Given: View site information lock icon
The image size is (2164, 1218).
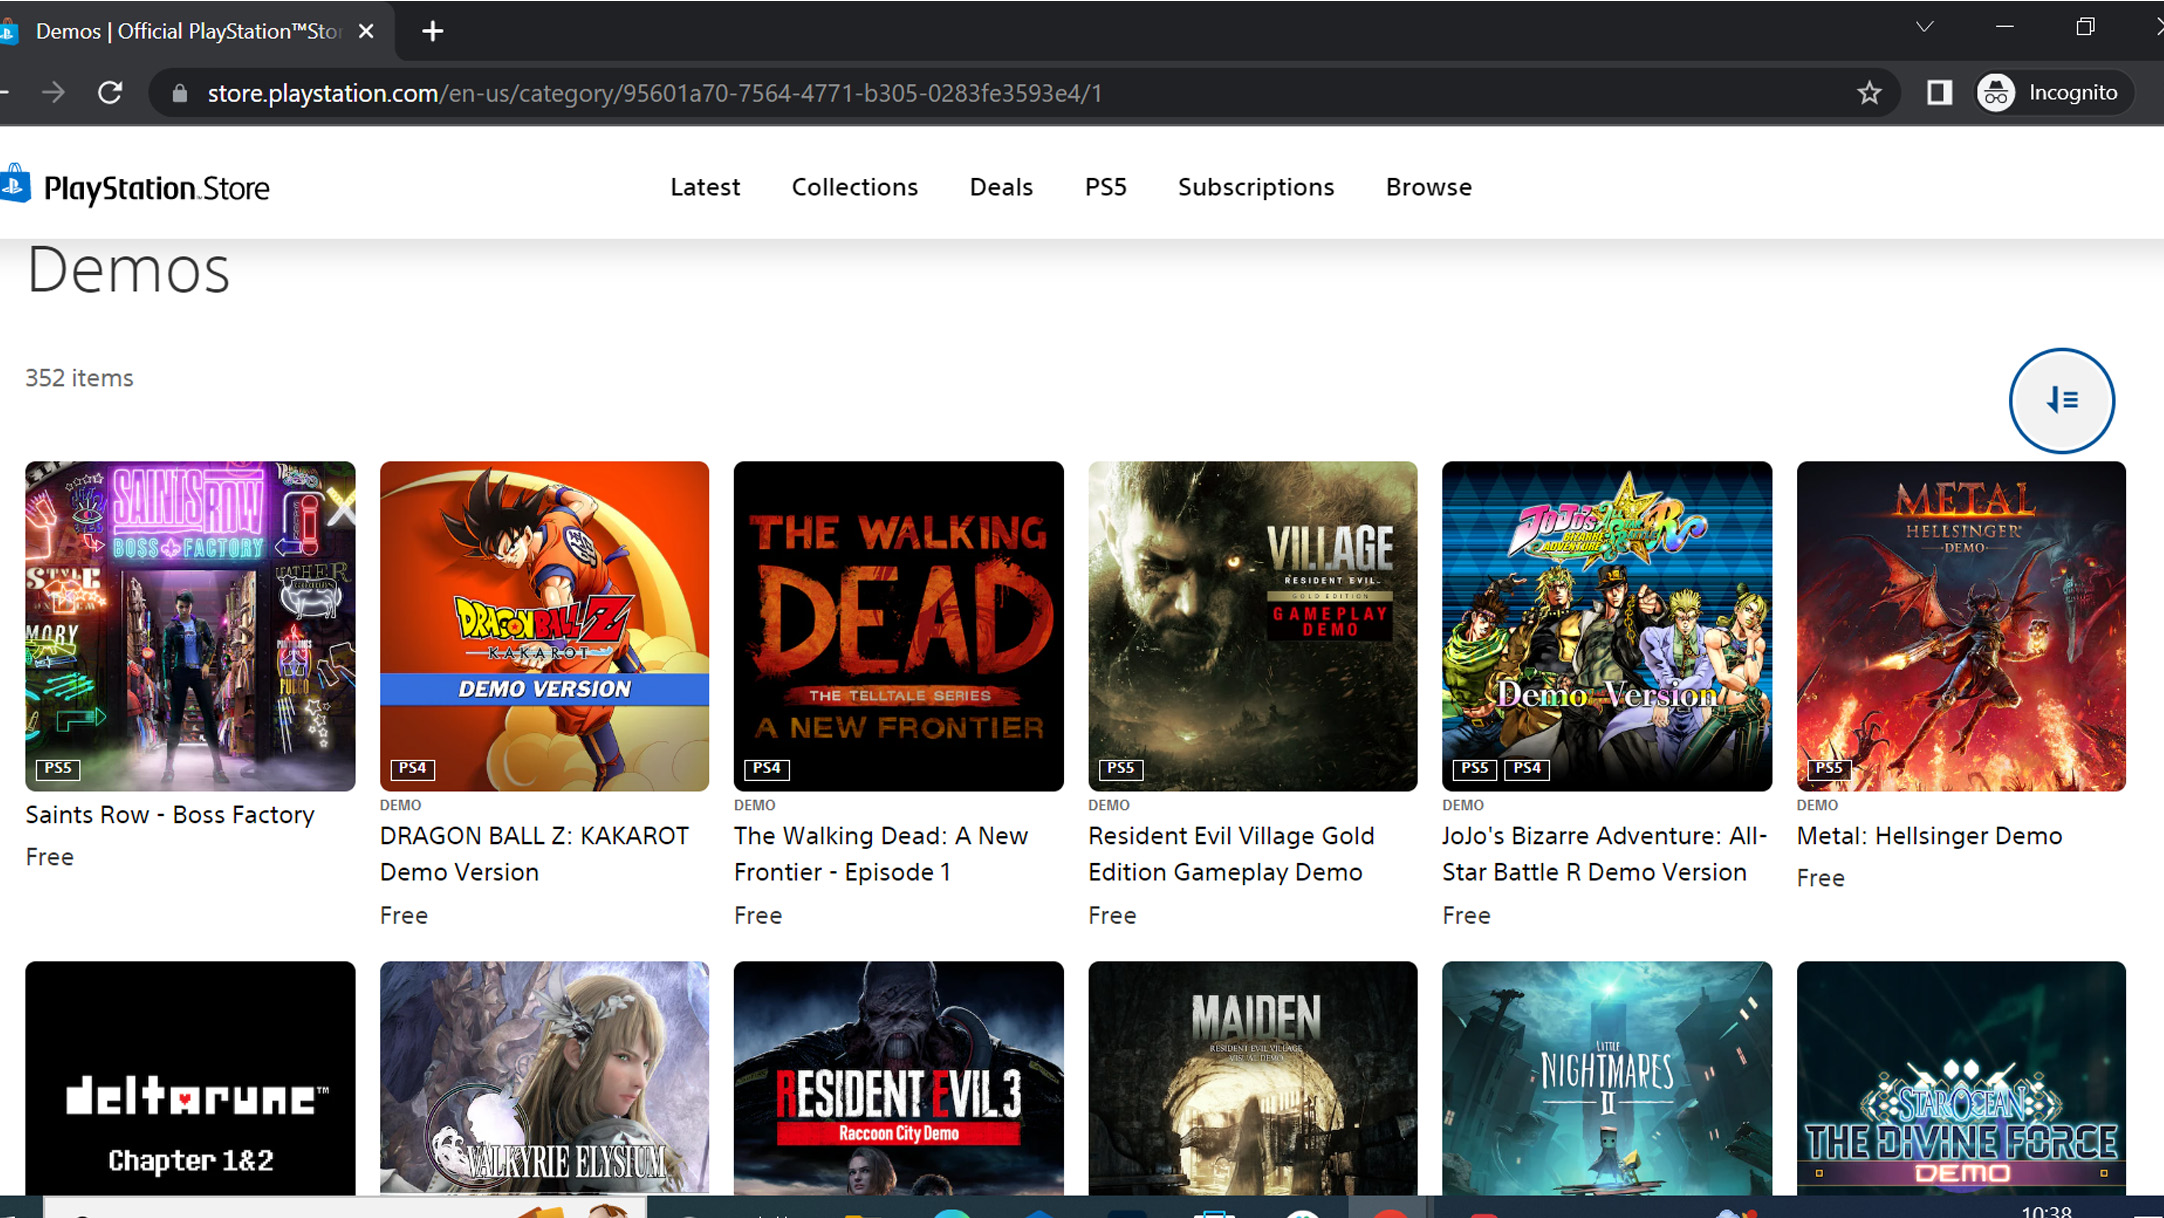Looking at the screenshot, I should [x=180, y=93].
